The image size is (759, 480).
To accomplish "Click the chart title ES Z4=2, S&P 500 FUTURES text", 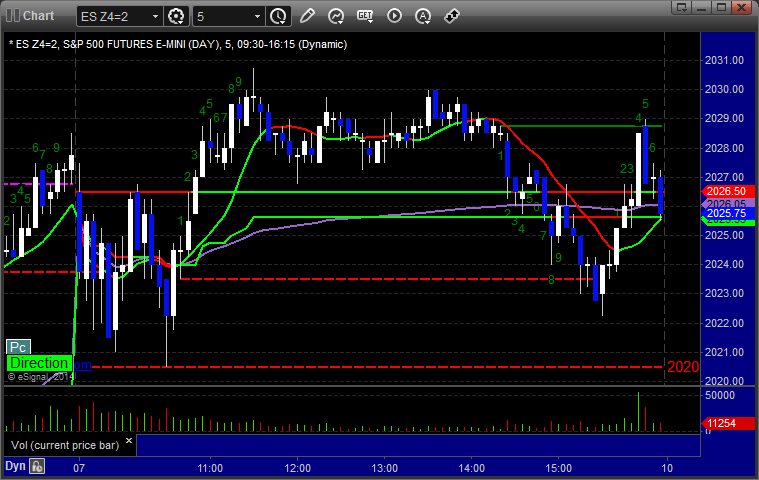I will pos(178,45).
